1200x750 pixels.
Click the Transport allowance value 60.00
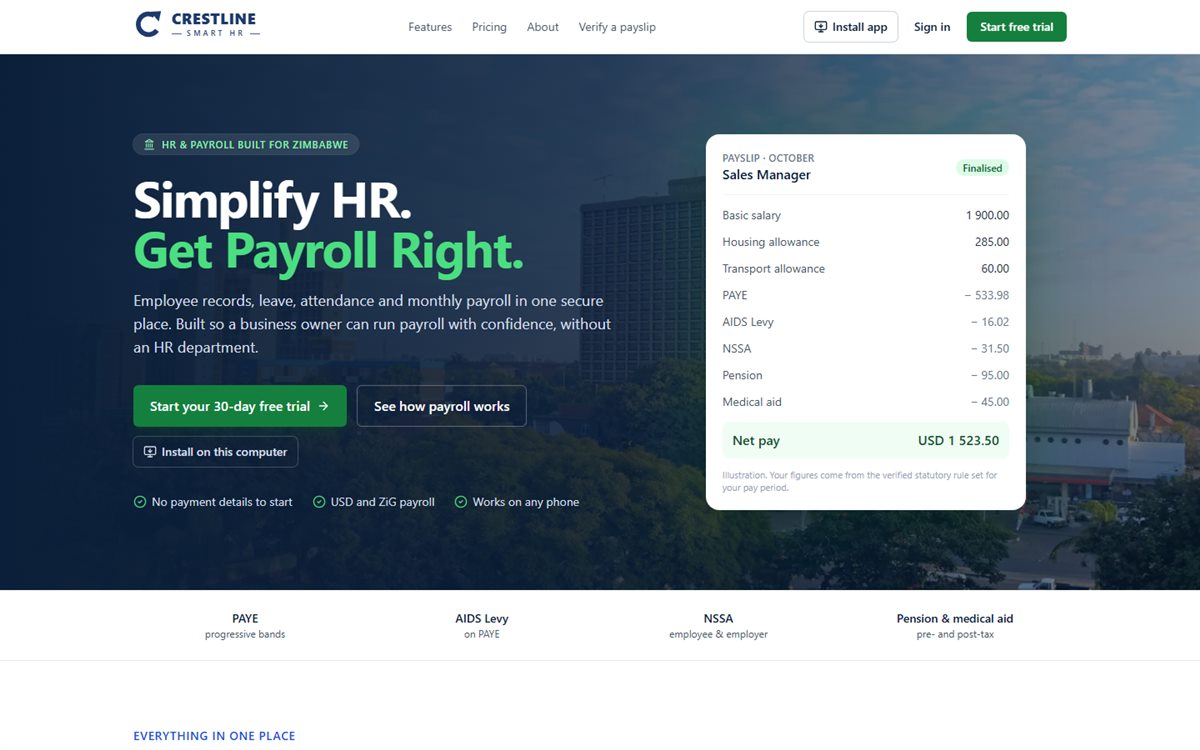(995, 269)
